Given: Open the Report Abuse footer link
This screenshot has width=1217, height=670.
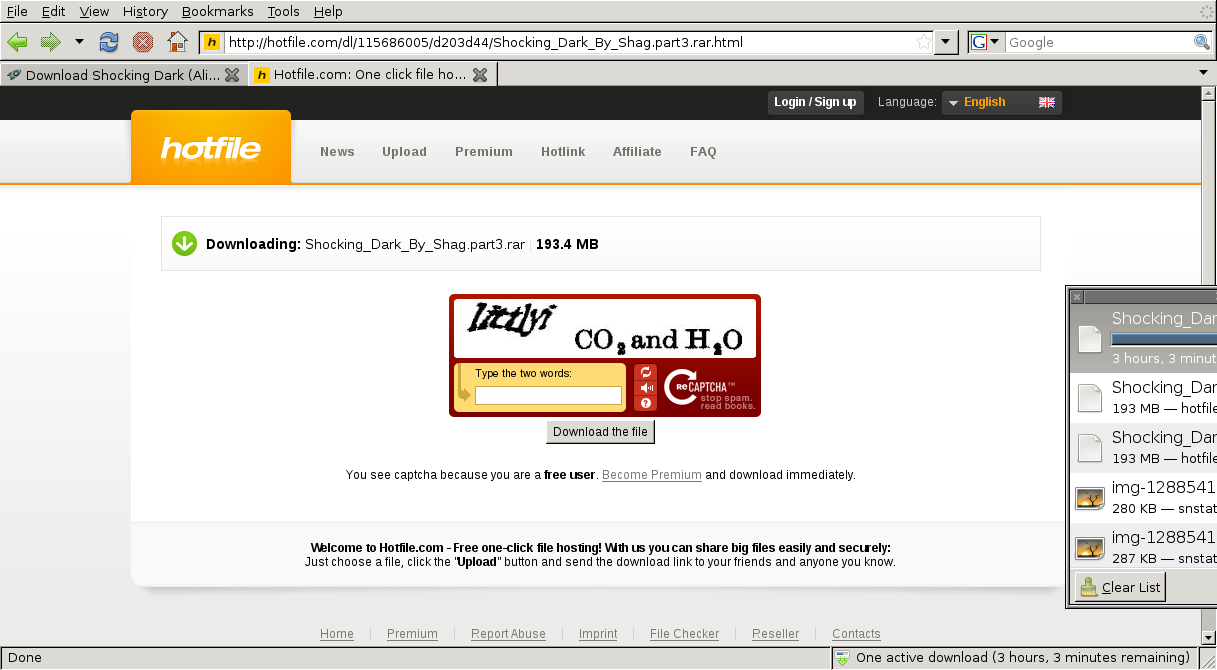Looking at the screenshot, I should 508,634.
